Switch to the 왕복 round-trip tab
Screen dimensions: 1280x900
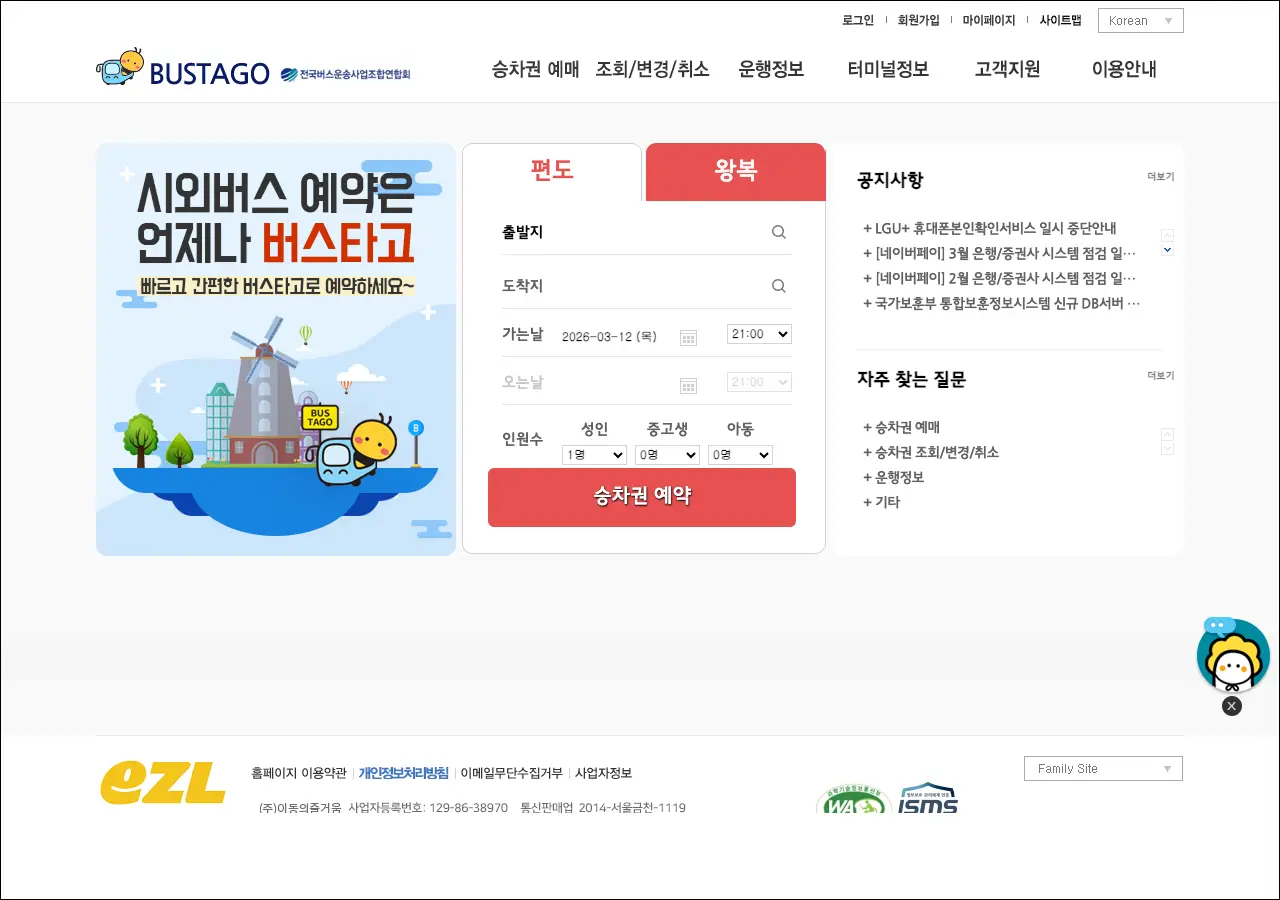click(736, 171)
